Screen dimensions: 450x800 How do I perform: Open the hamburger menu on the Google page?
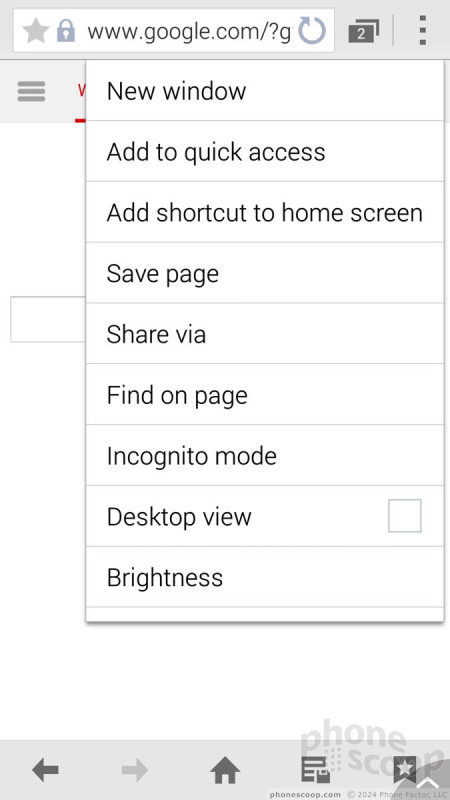point(32,92)
